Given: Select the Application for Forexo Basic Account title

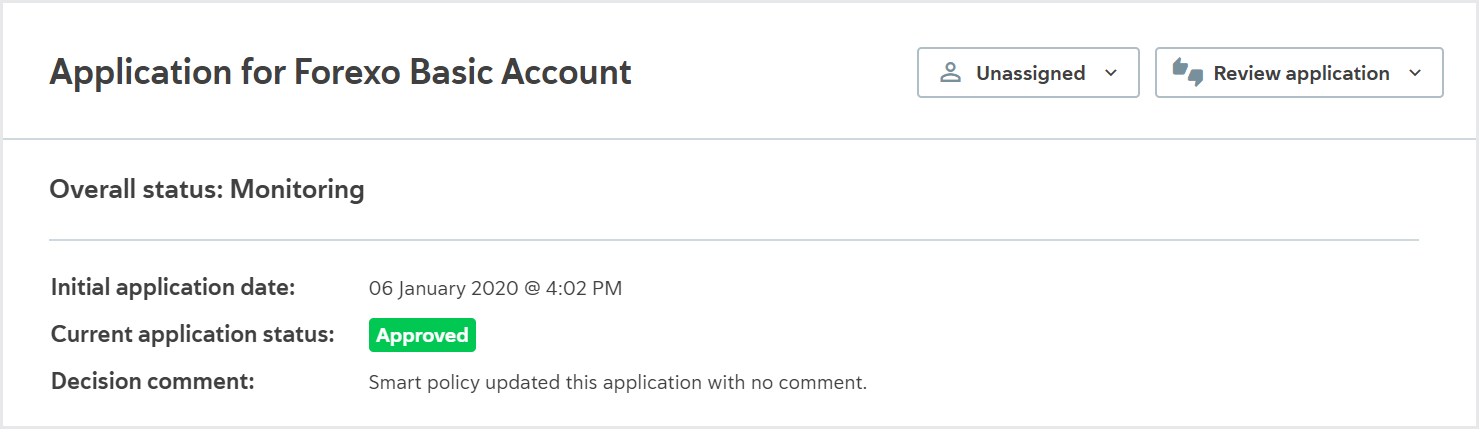Looking at the screenshot, I should click(341, 73).
